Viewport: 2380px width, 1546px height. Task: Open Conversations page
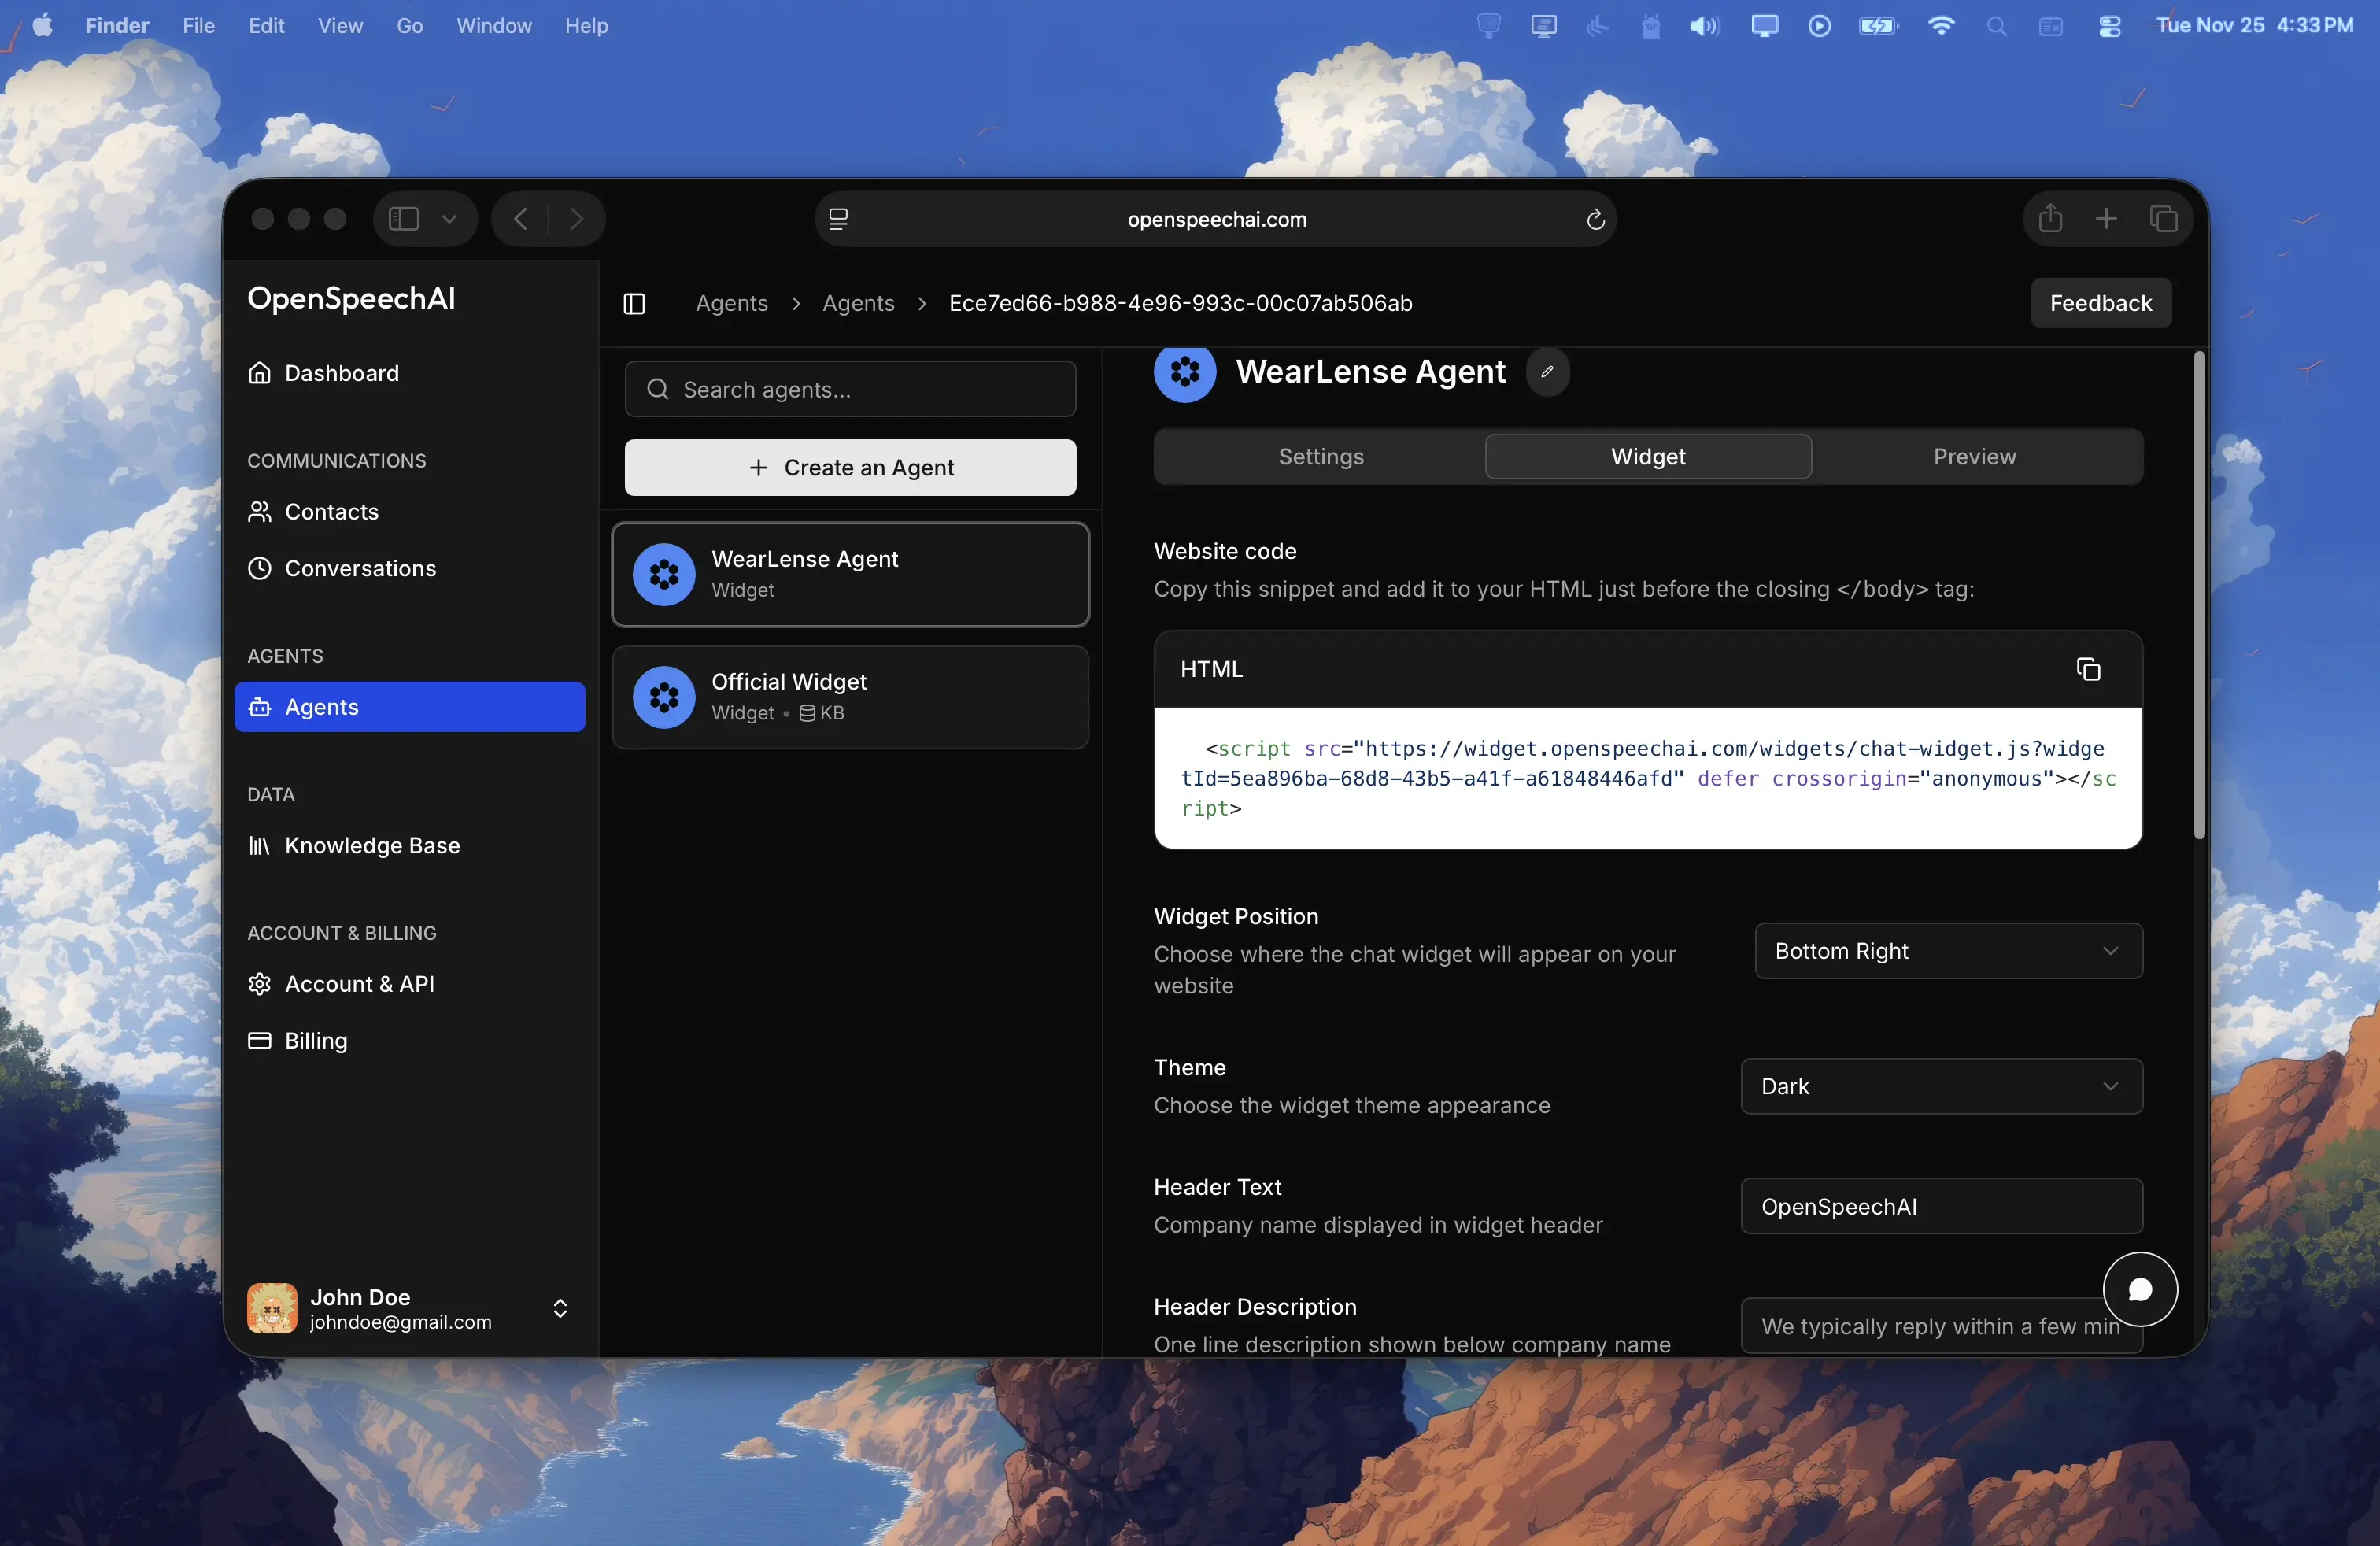[x=410, y=568]
